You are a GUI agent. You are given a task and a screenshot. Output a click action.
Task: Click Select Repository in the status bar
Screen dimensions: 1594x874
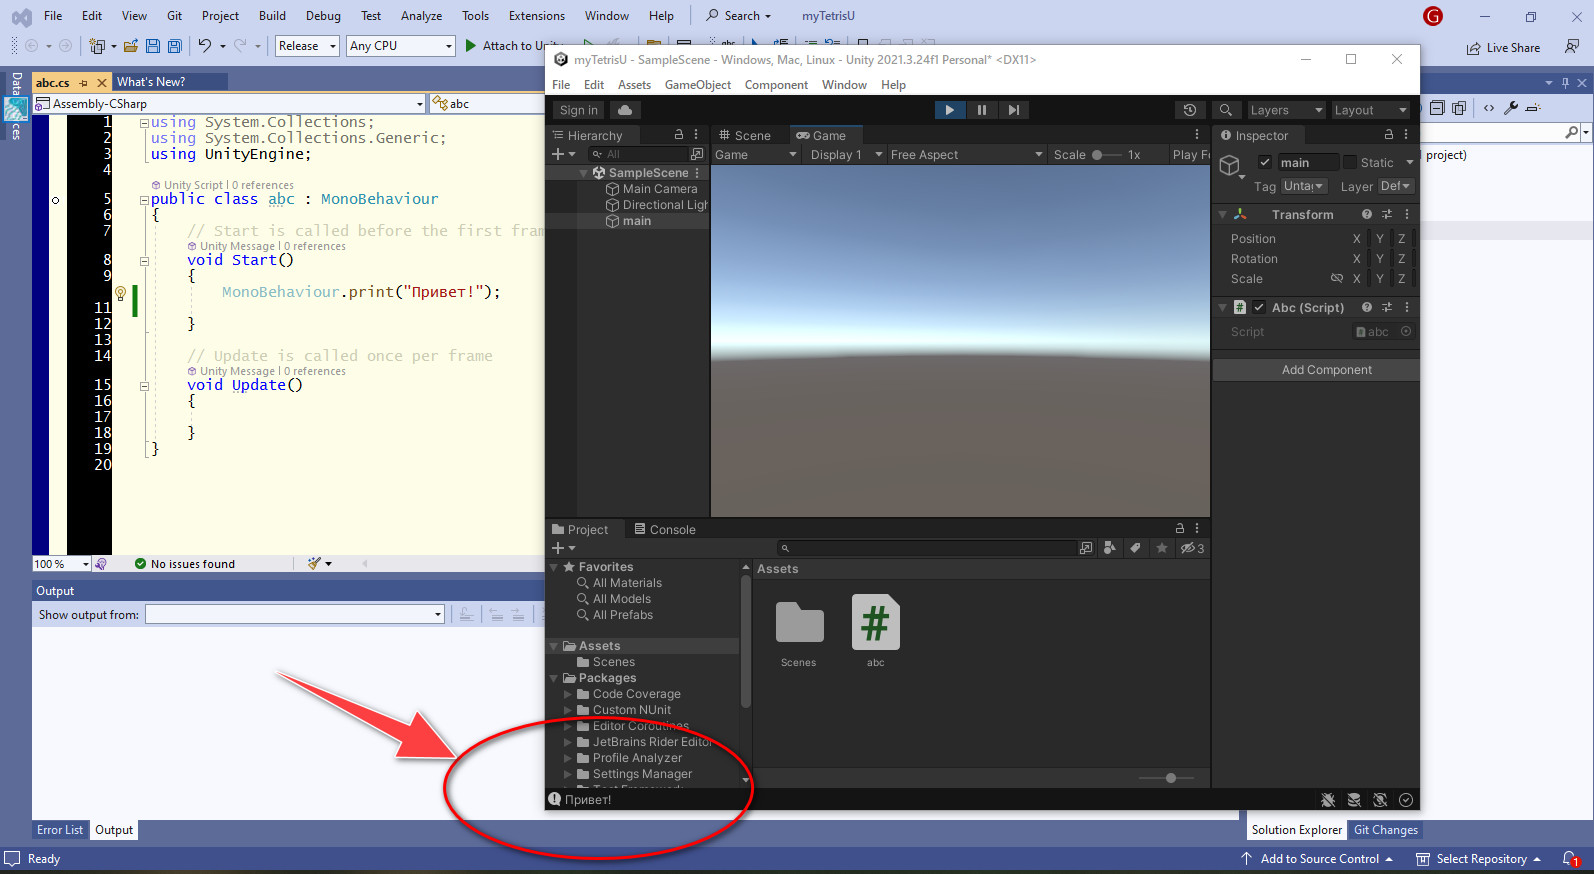1479,859
